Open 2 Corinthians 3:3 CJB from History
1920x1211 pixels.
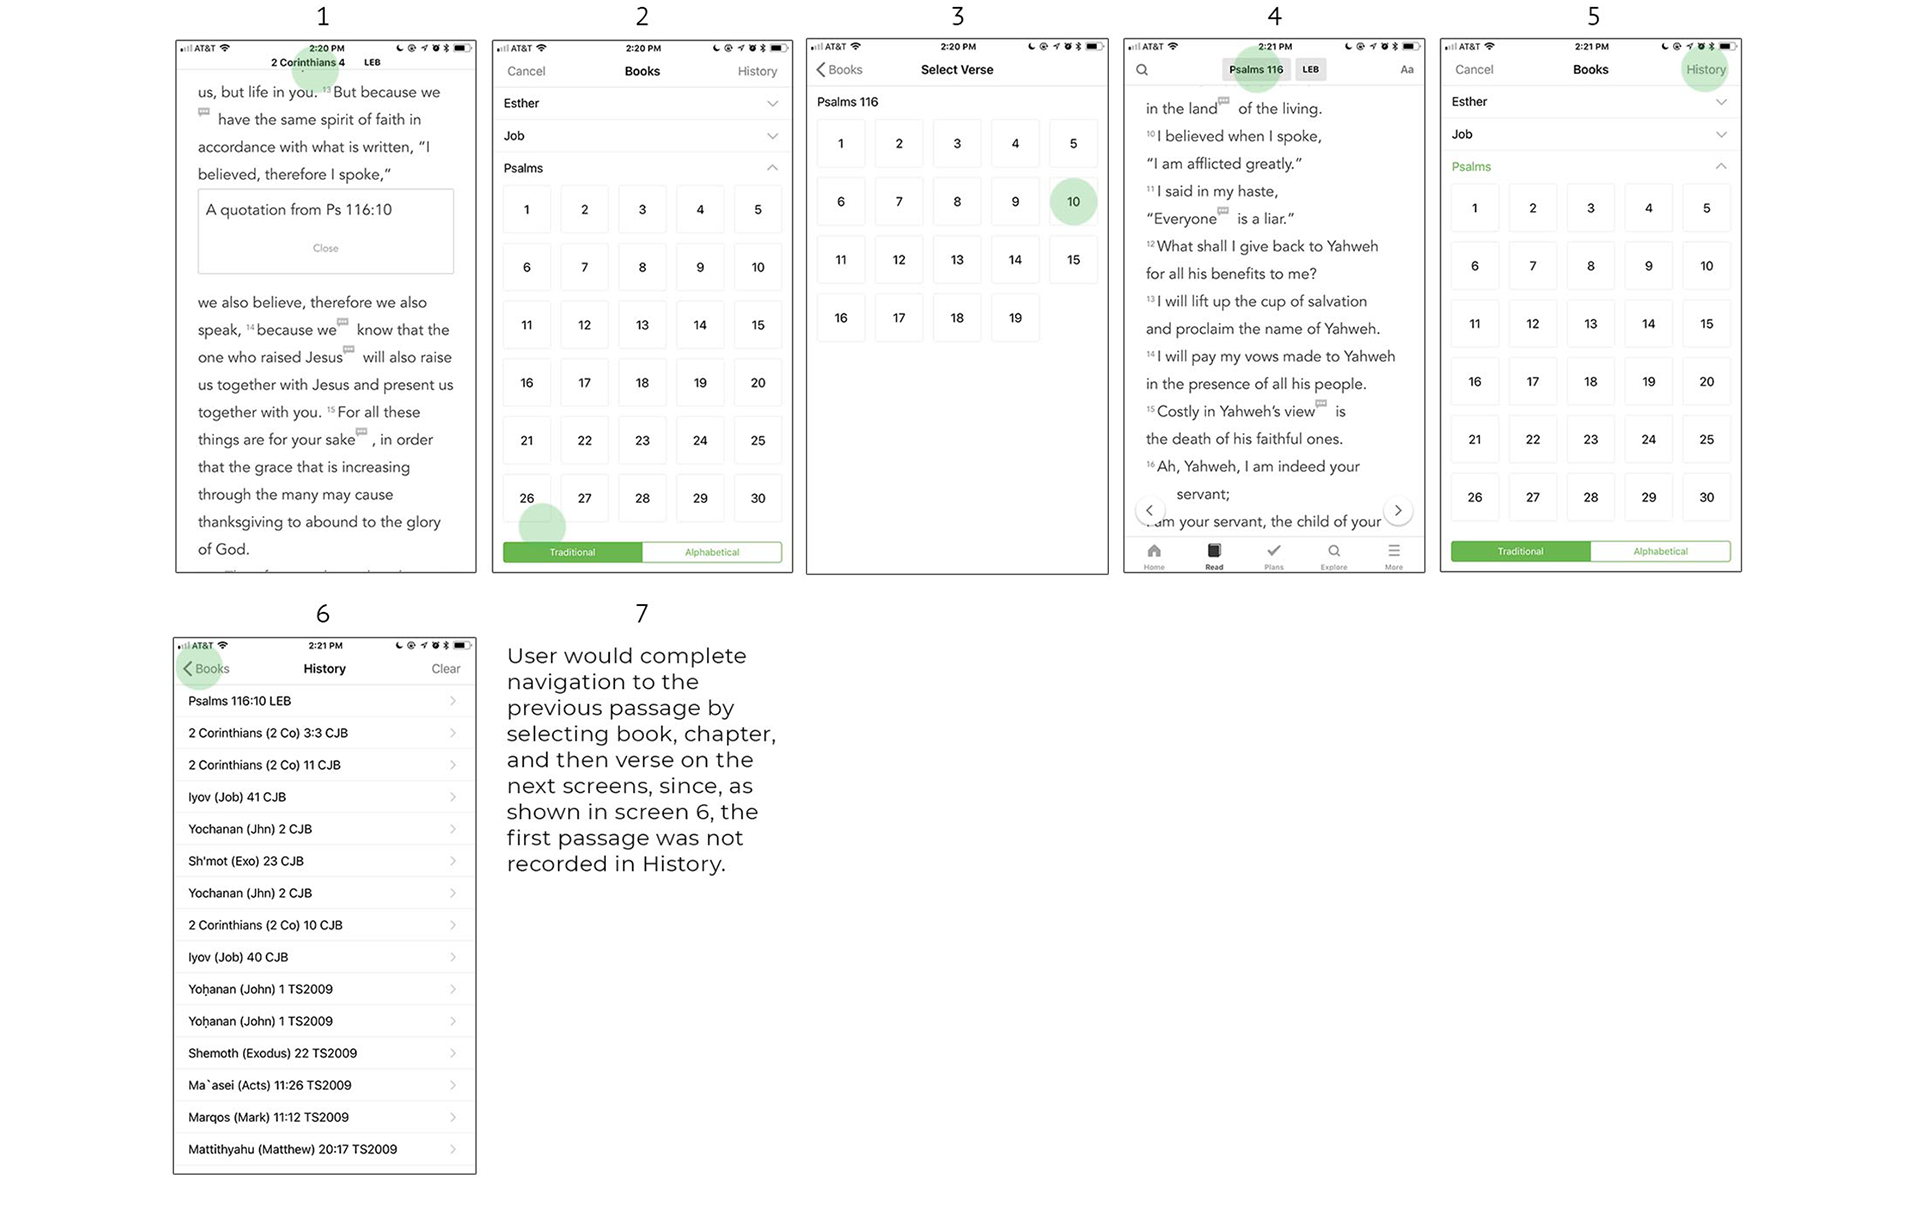click(x=324, y=732)
